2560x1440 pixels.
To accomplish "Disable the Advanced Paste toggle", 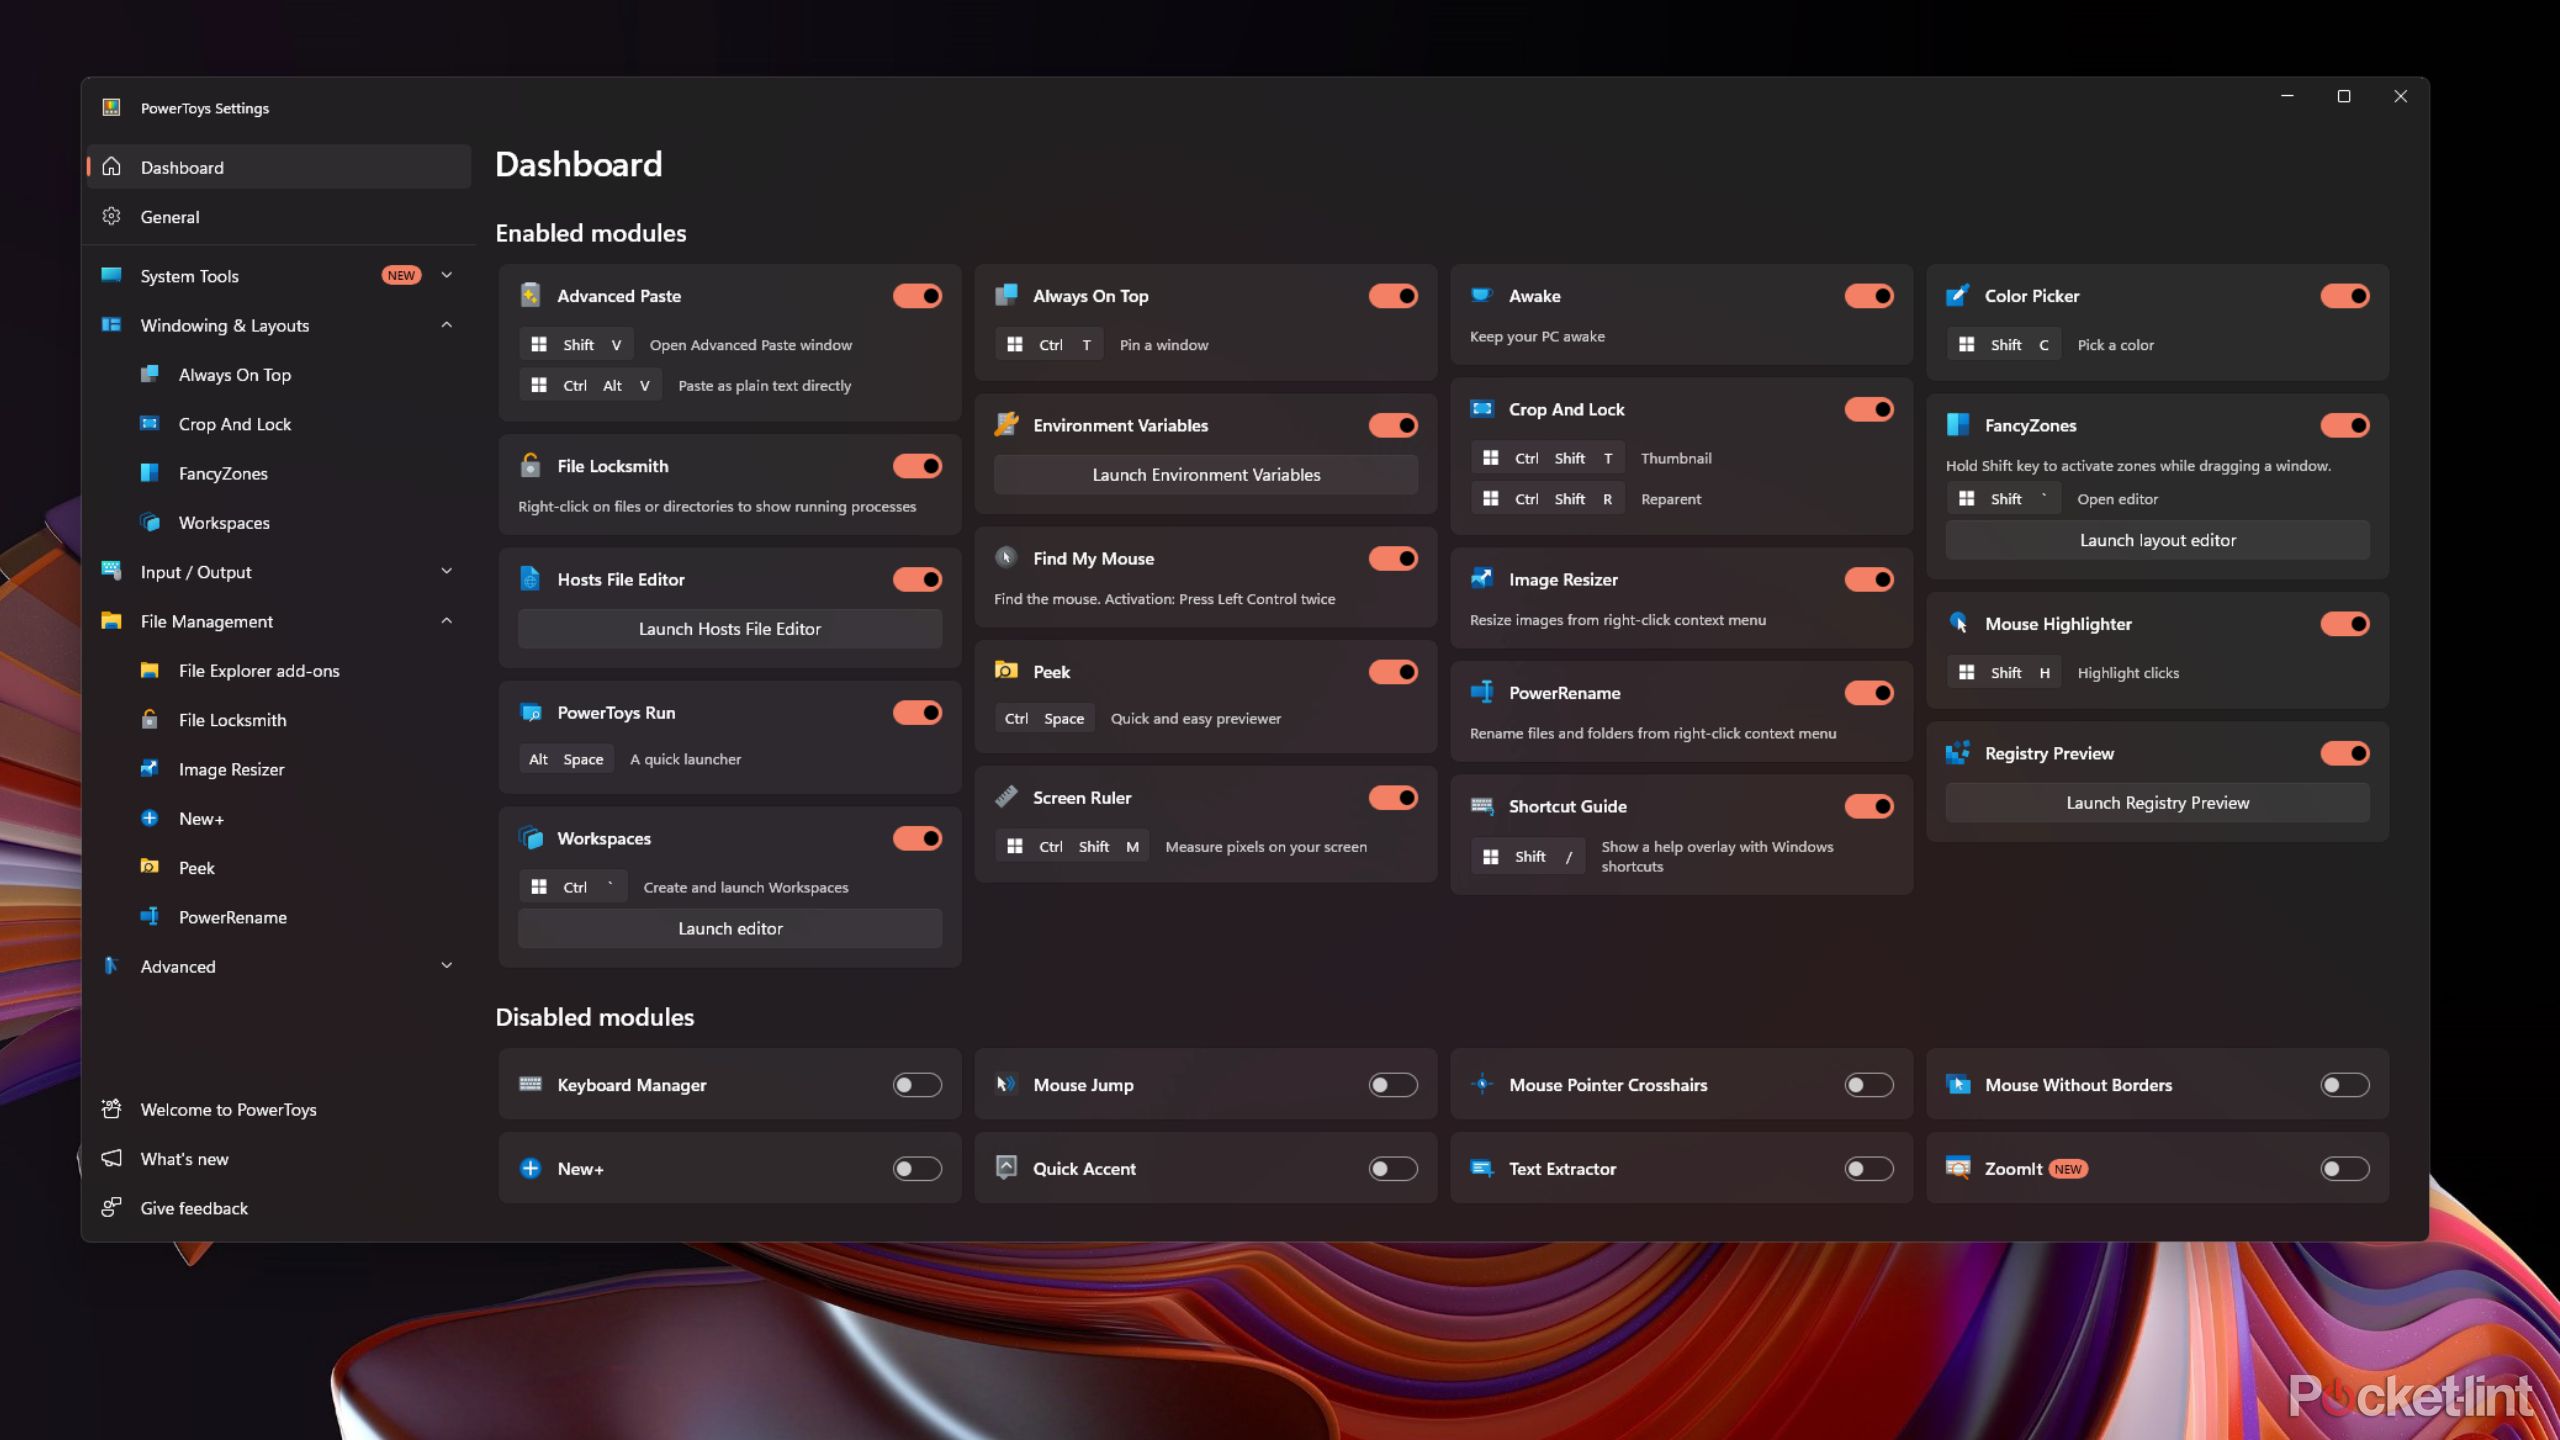I will 917,296.
